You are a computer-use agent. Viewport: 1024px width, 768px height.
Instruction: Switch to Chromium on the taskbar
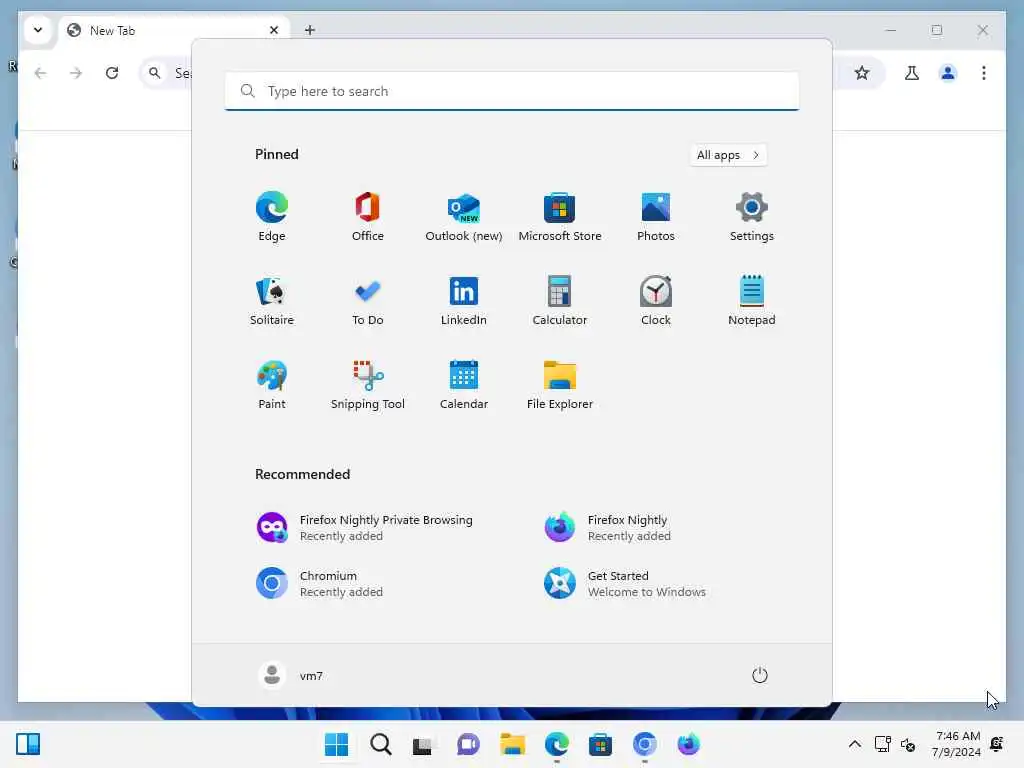click(645, 744)
